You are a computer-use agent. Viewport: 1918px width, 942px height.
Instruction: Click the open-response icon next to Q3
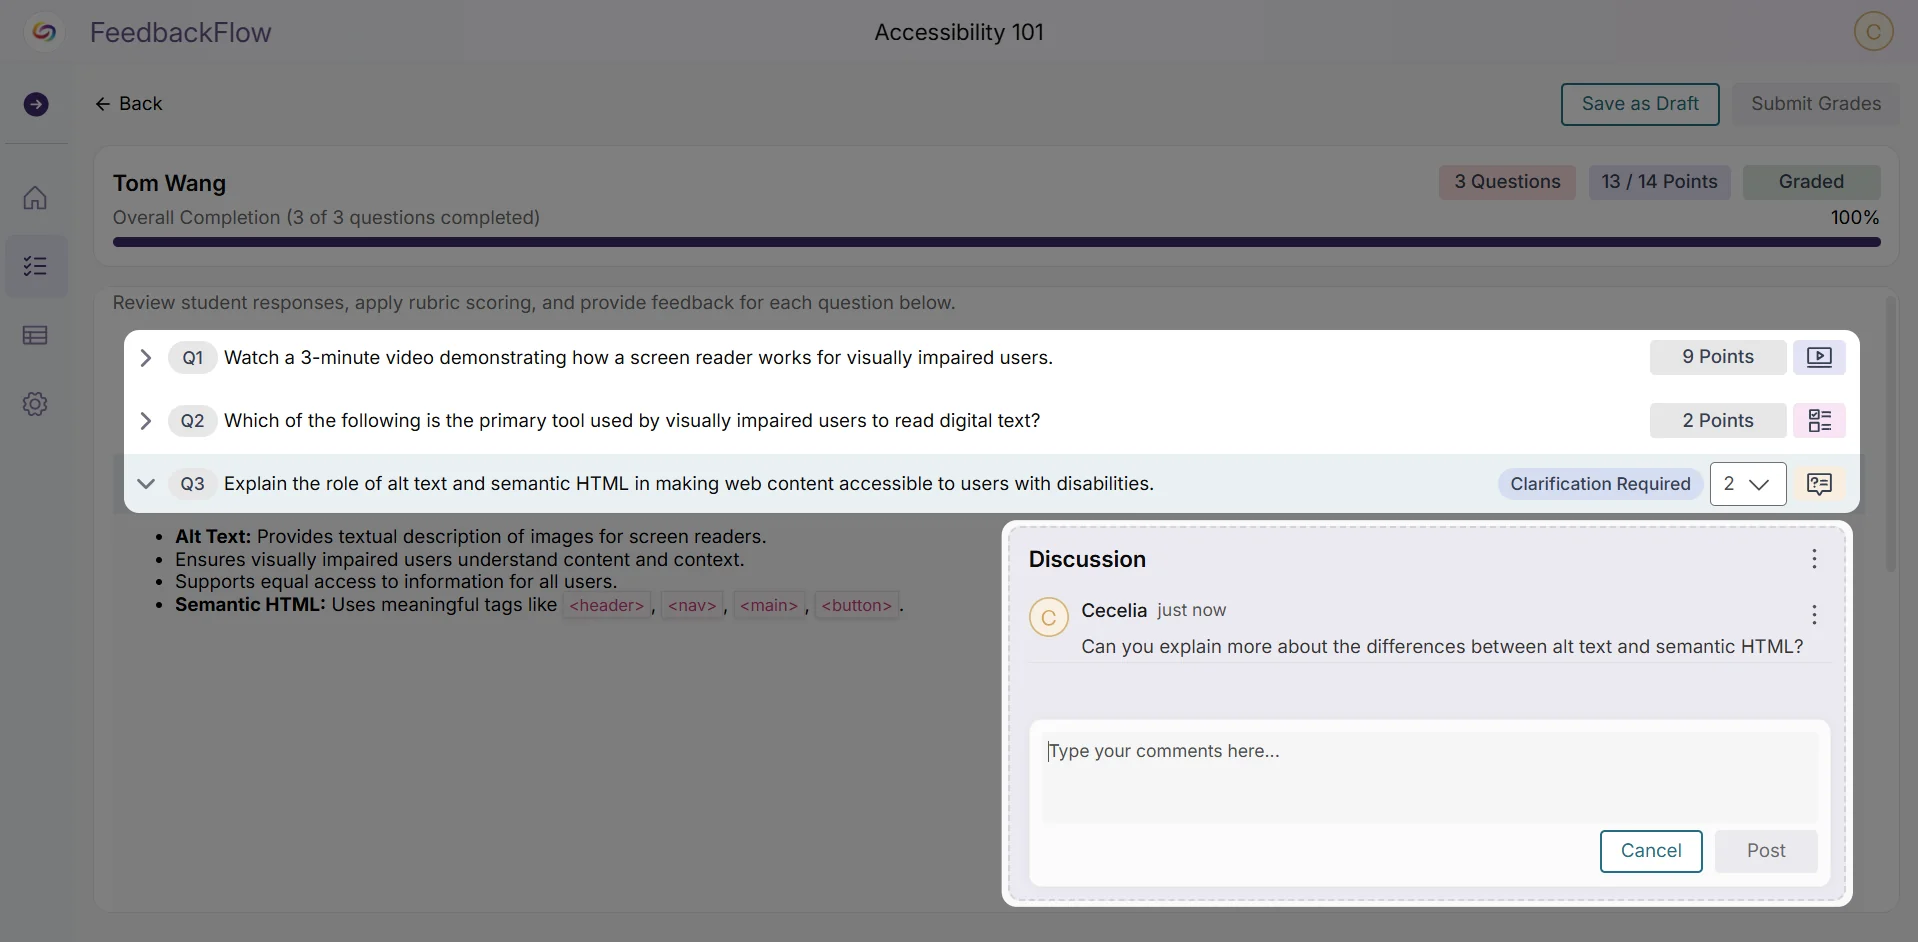click(1820, 483)
